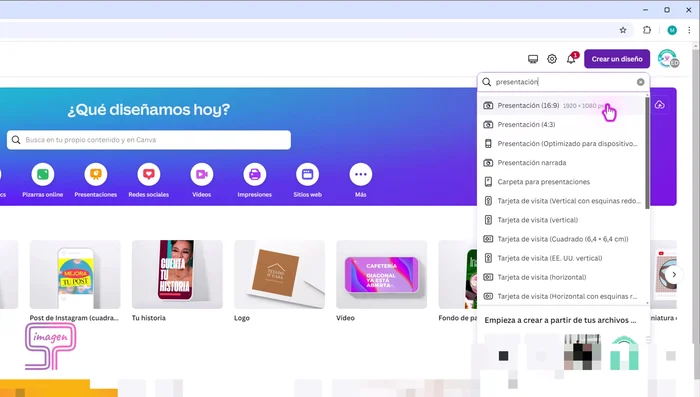700x397 pixels.
Task: Open browser extensions puzzle icon
Action: [647, 30]
